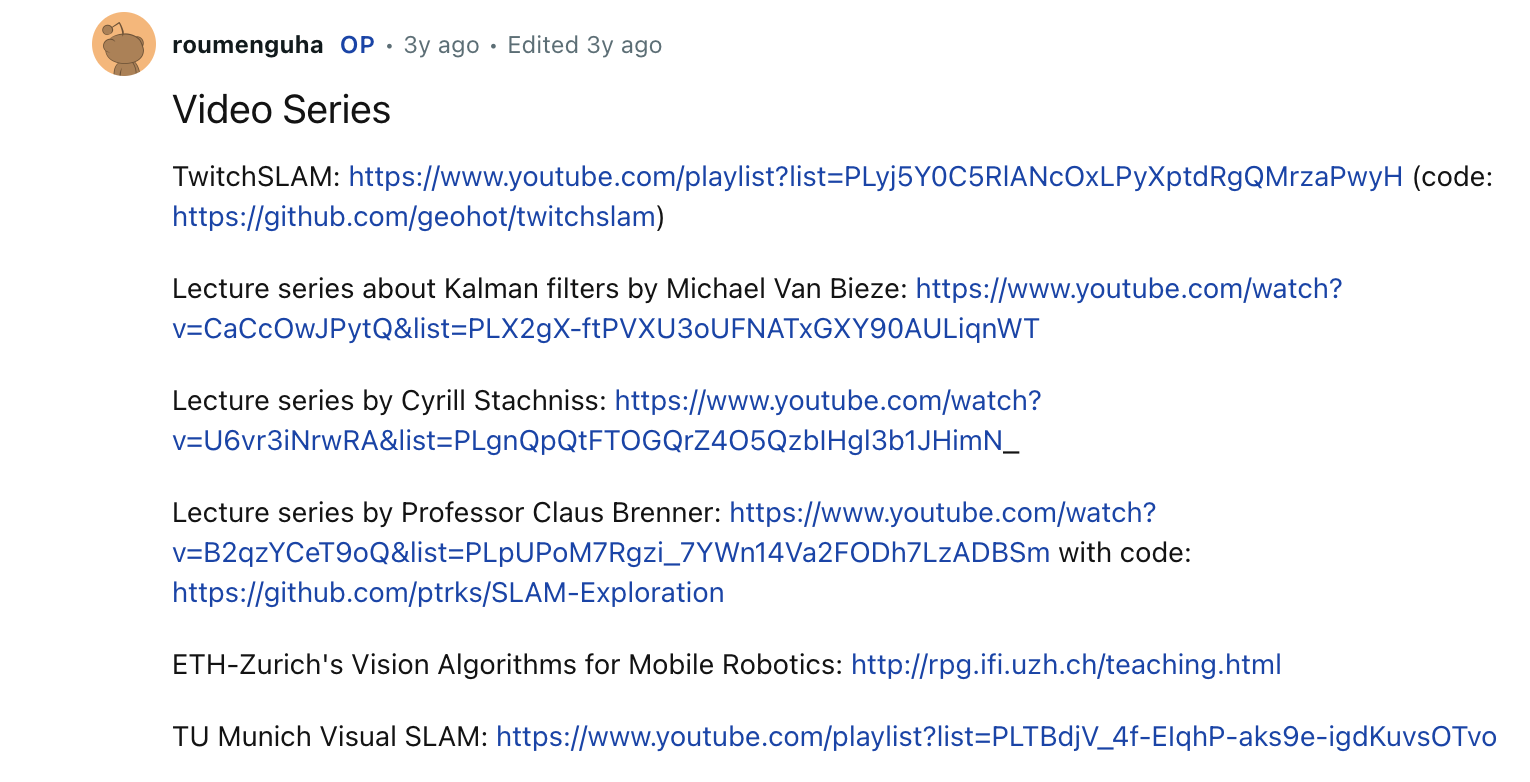Open the ptrks/SLAM-Exploration GitHub link
The height and width of the screenshot is (782, 1530).
(448, 592)
